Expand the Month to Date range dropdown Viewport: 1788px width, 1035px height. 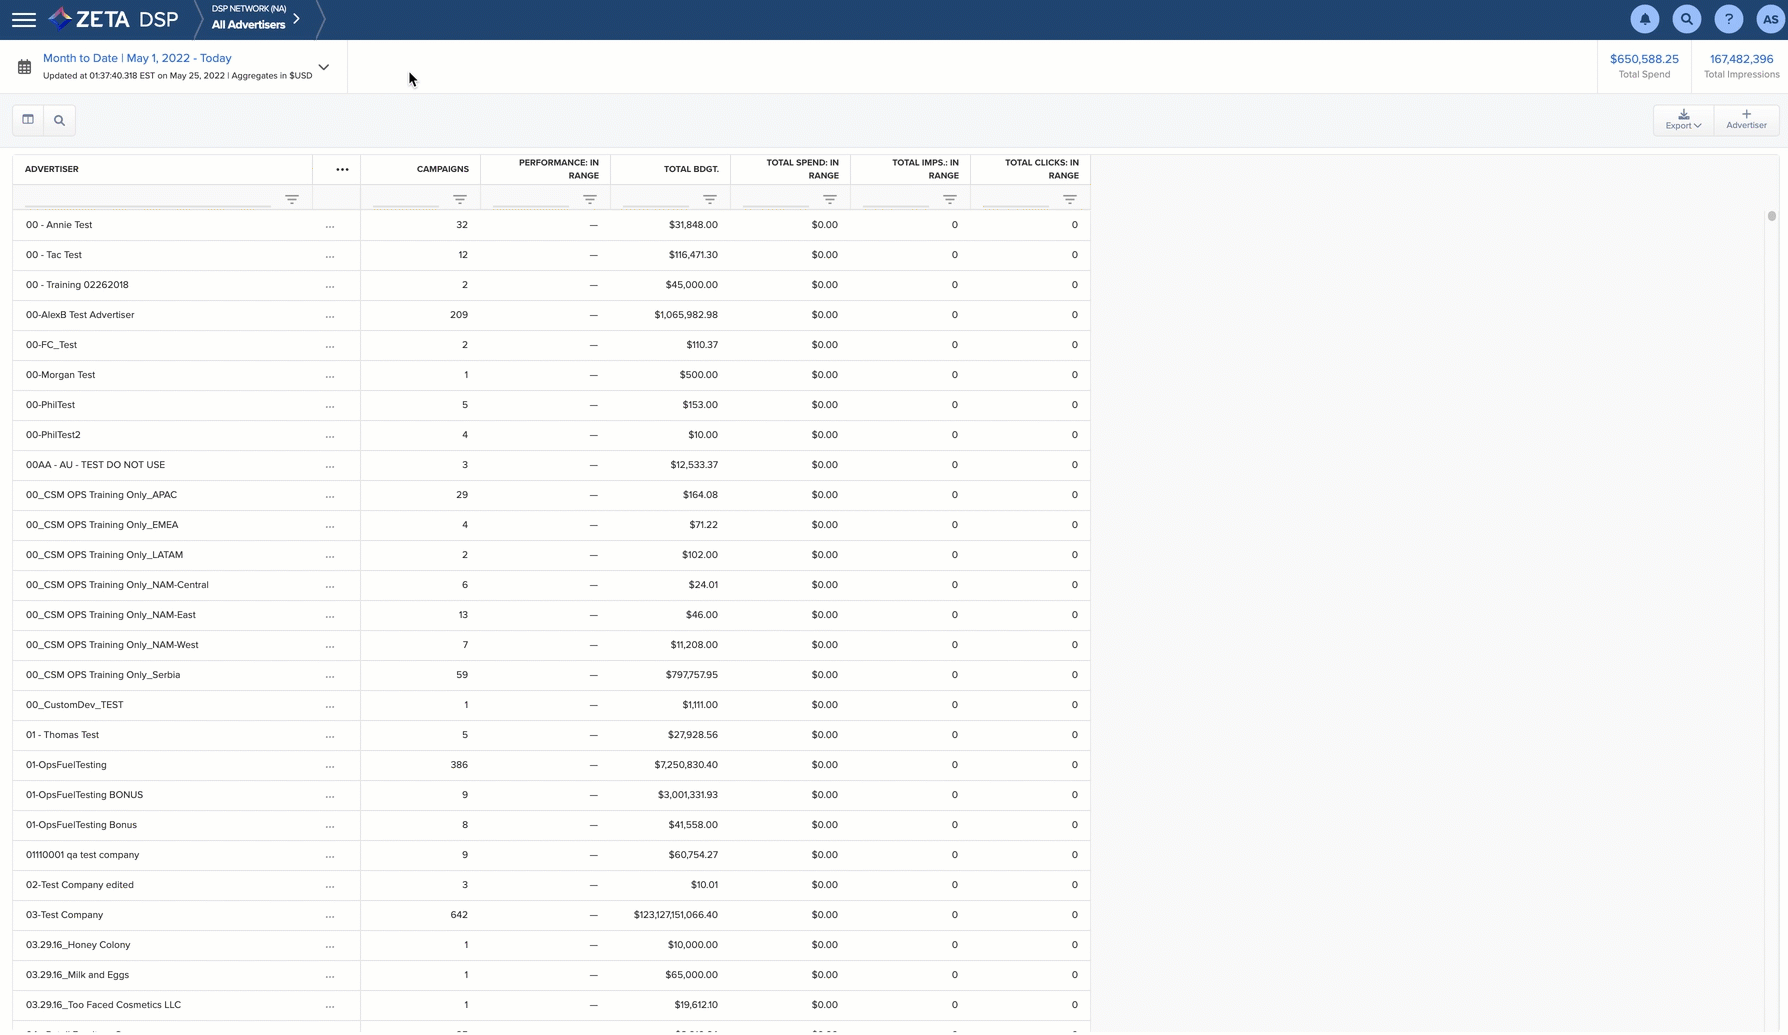point(323,67)
